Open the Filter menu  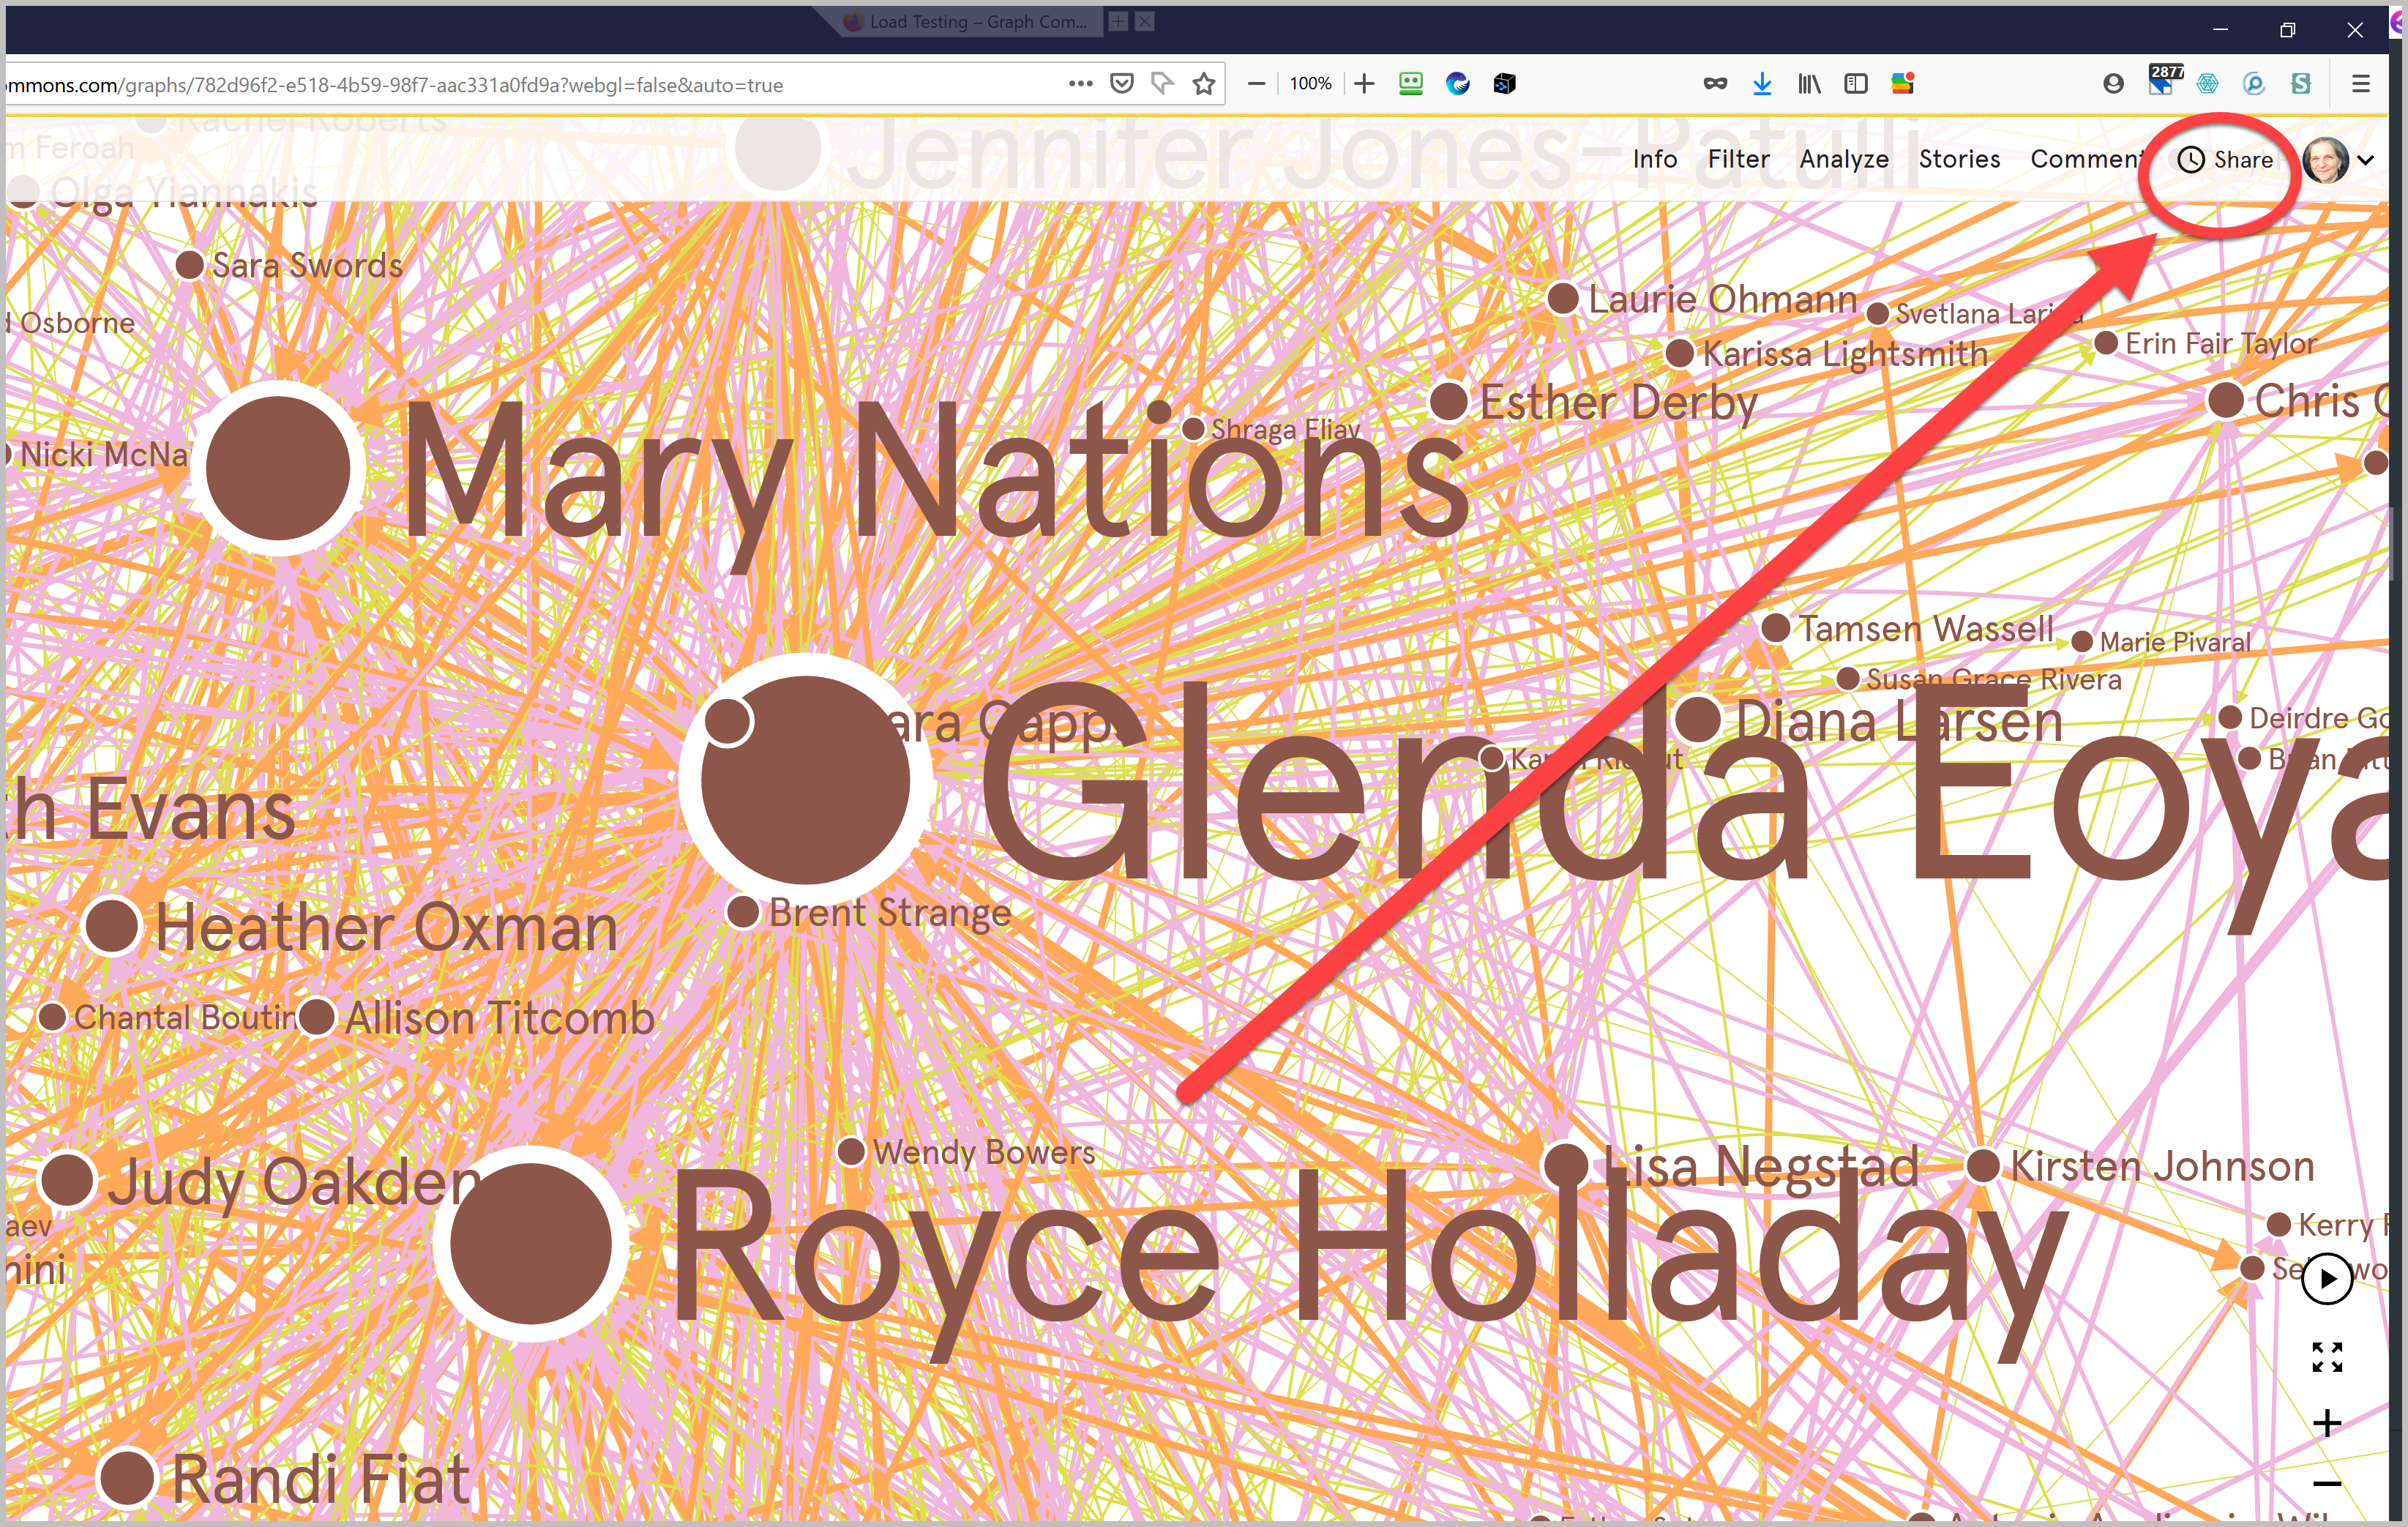point(1738,159)
